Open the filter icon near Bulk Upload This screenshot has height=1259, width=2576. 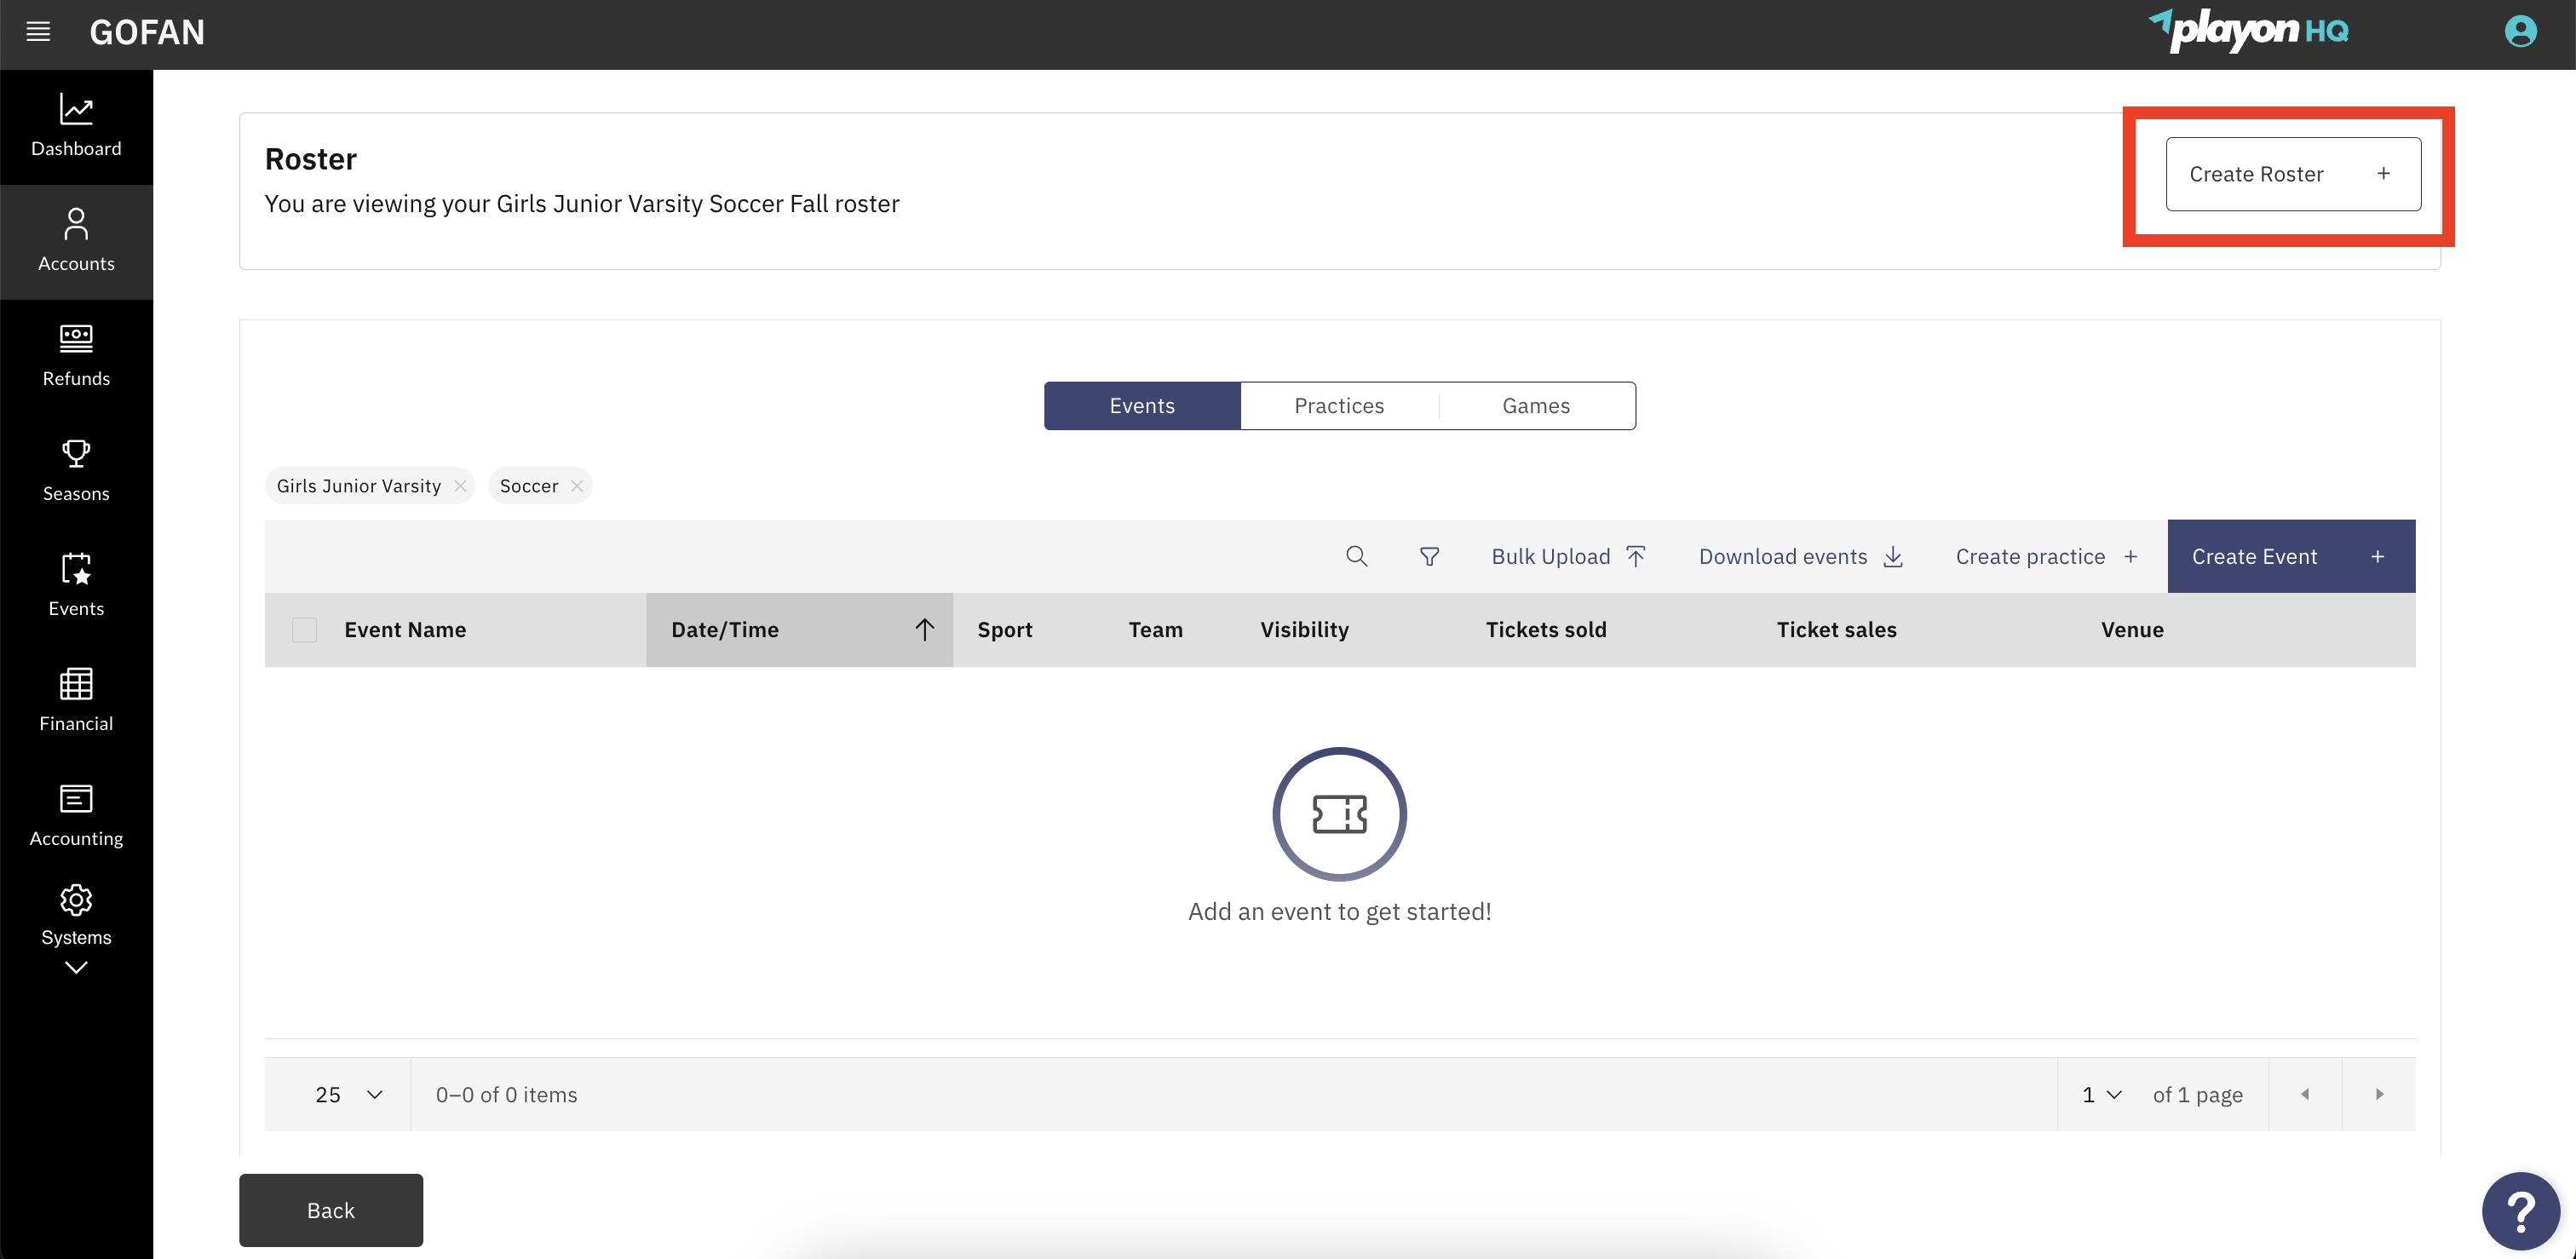[1429, 556]
